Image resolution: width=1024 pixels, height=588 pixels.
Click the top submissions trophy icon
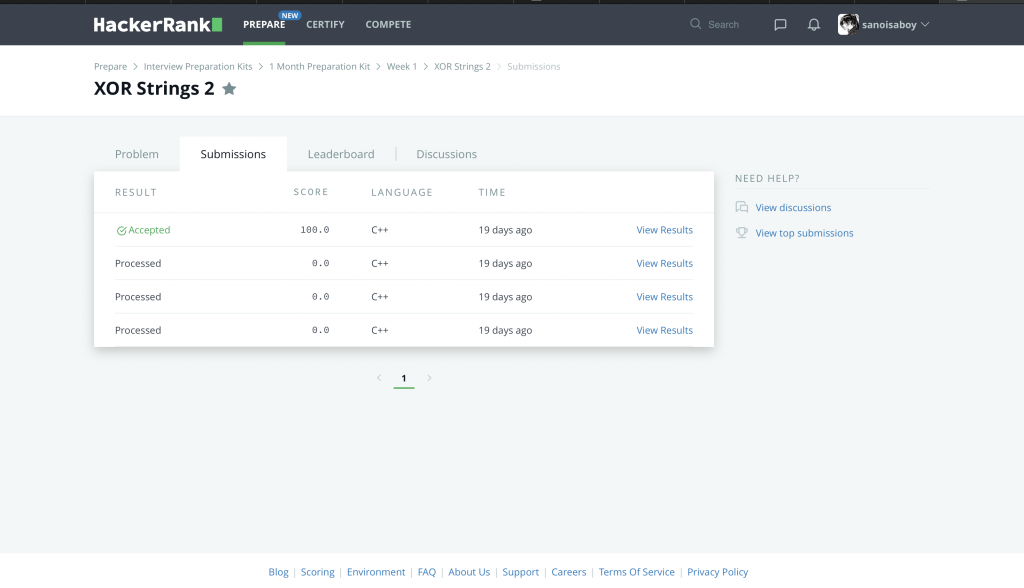[x=741, y=233]
